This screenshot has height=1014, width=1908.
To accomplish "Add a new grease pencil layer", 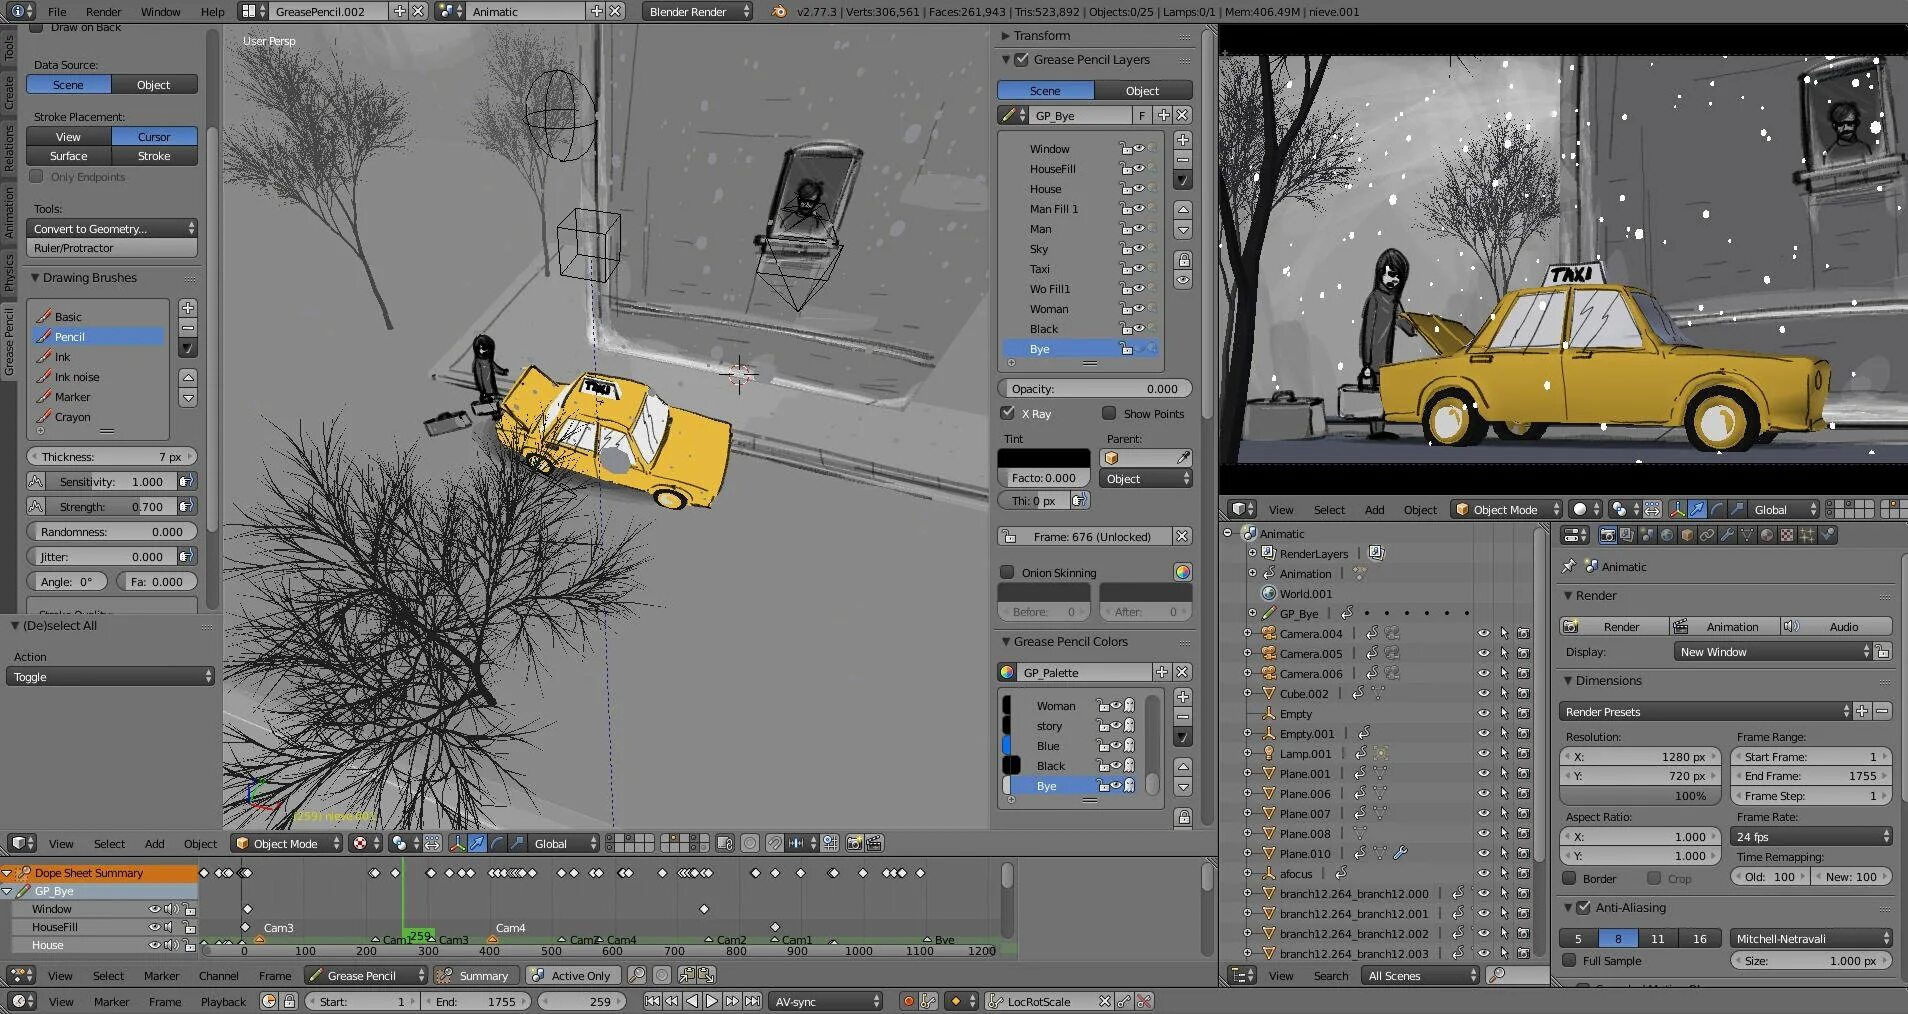I will pos(1183,140).
